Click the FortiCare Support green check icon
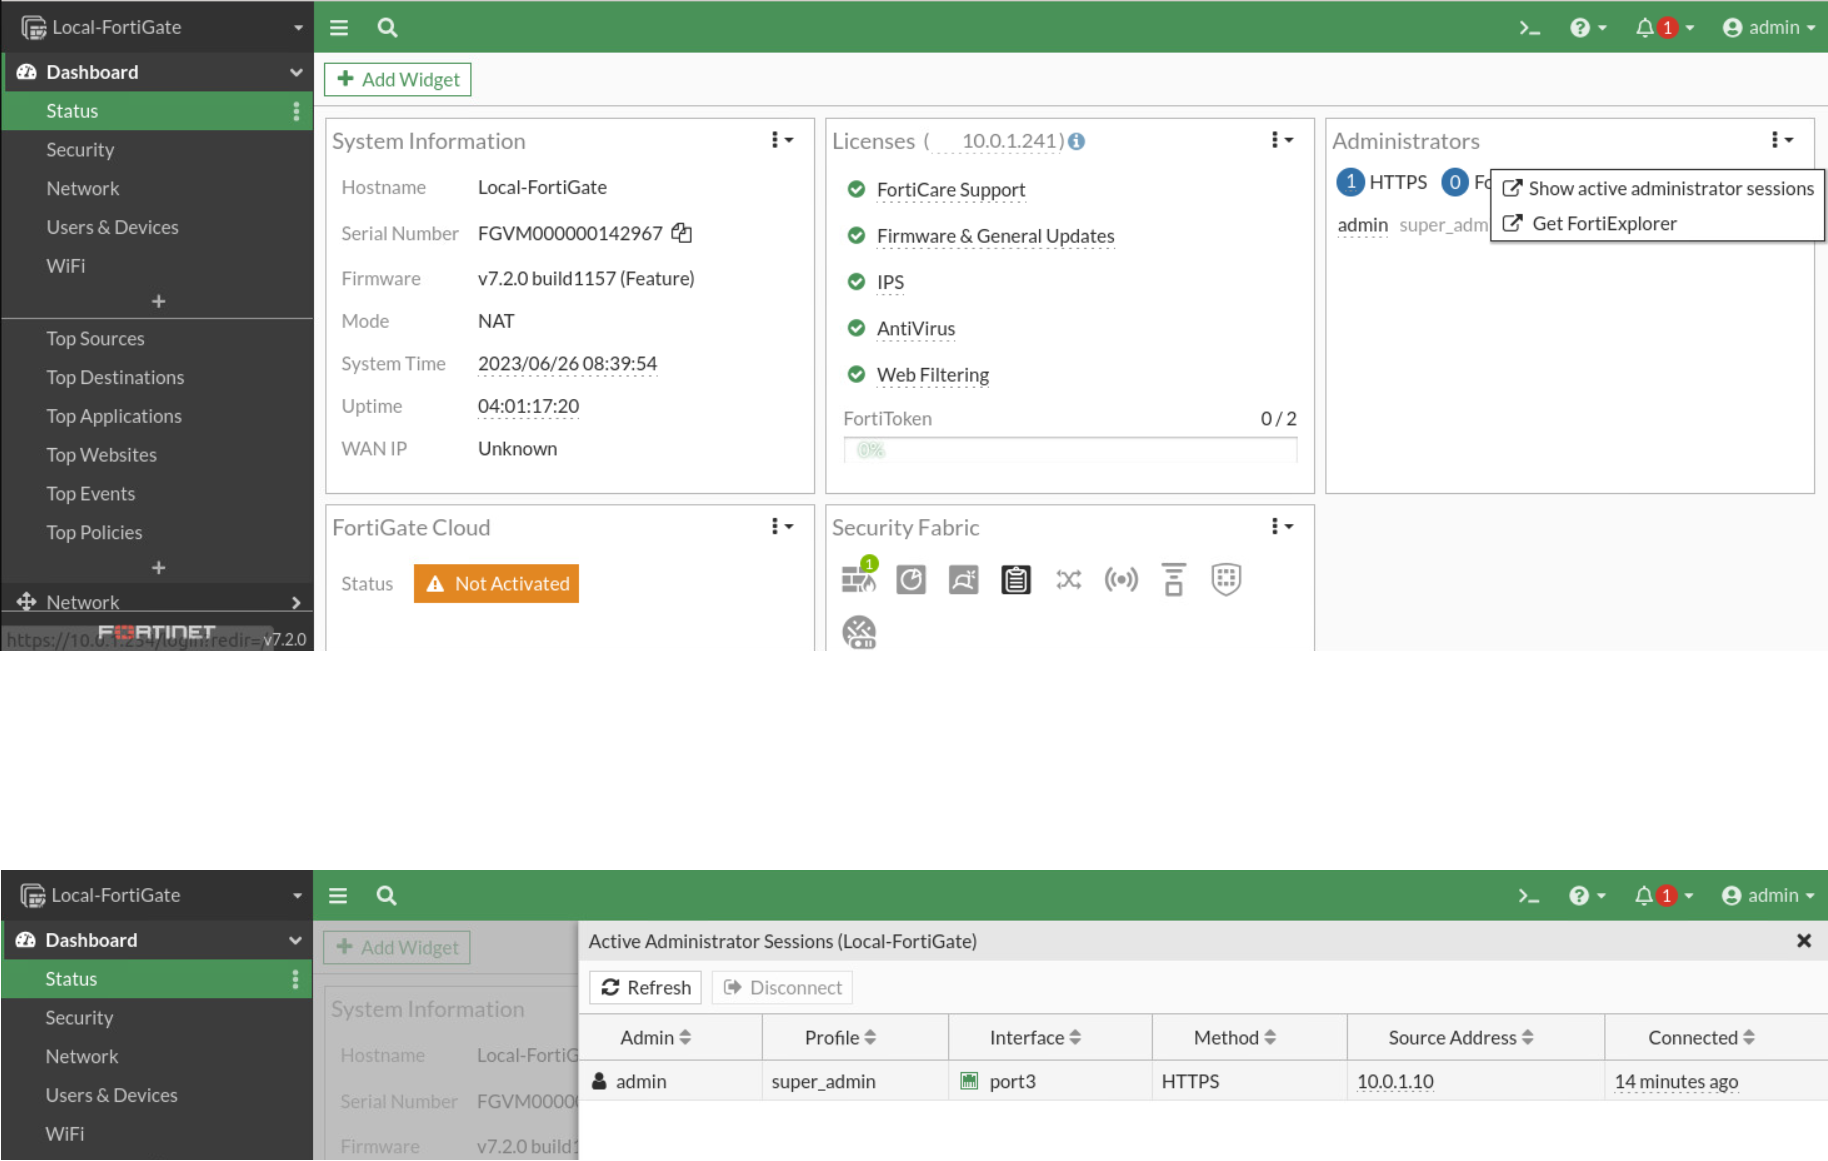The height and width of the screenshot is (1161, 1828). tap(856, 189)
